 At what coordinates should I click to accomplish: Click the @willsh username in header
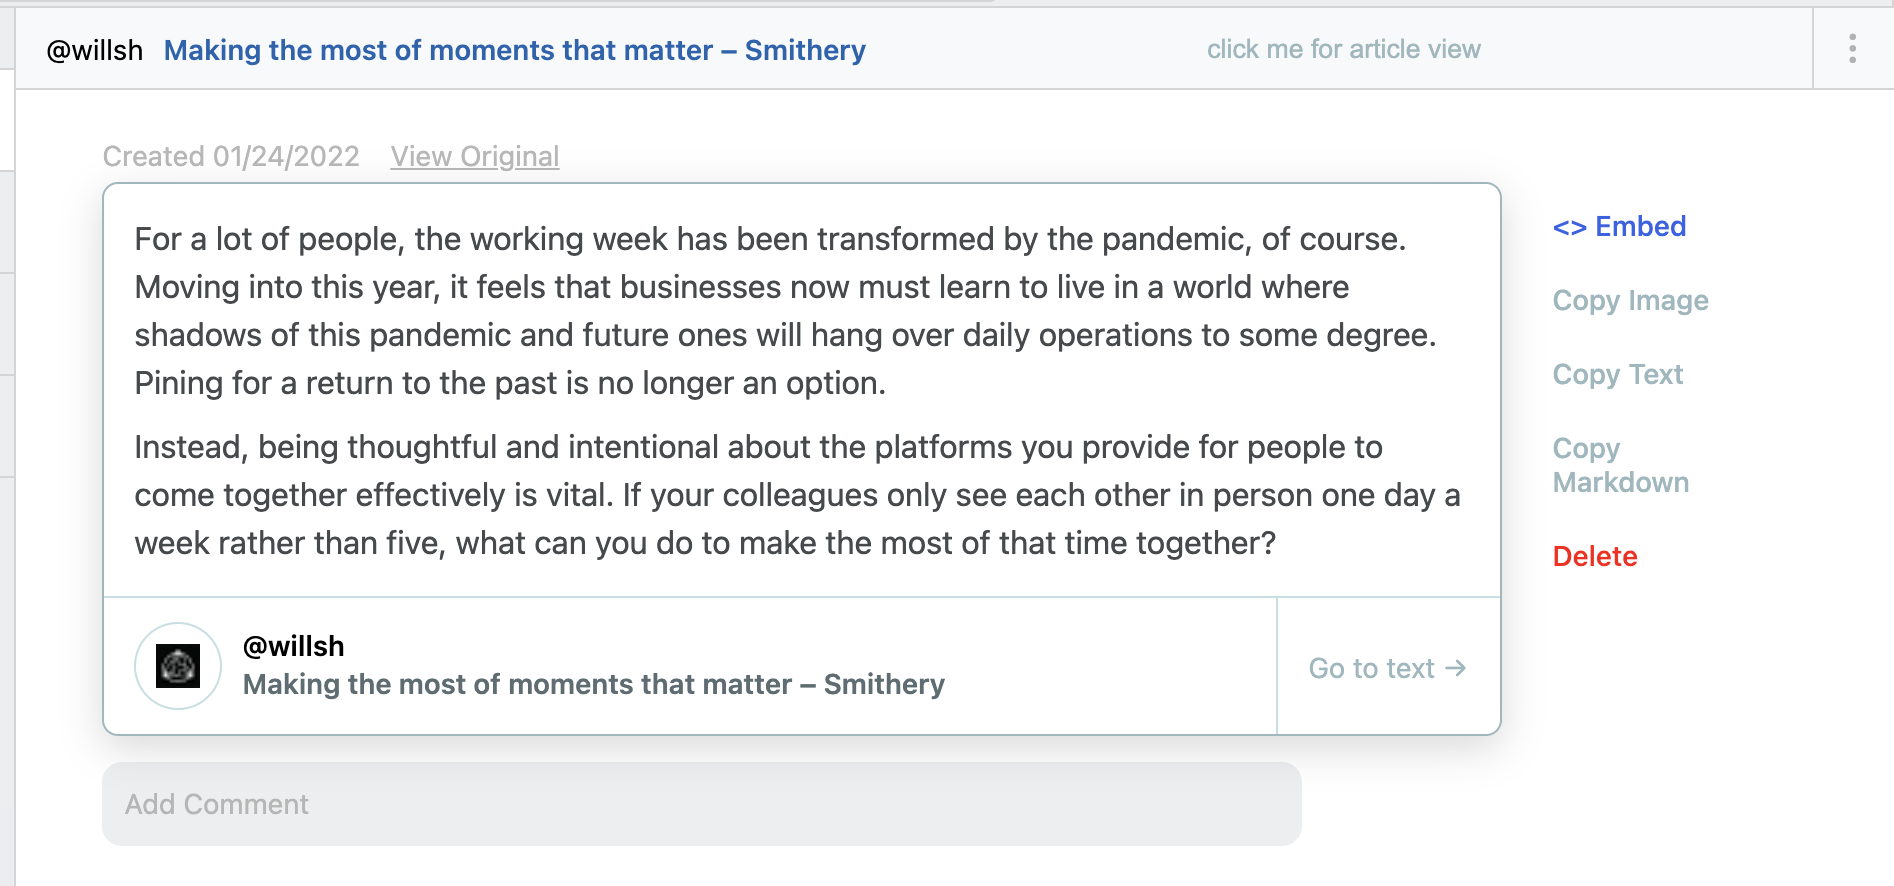tap(95, 50)
